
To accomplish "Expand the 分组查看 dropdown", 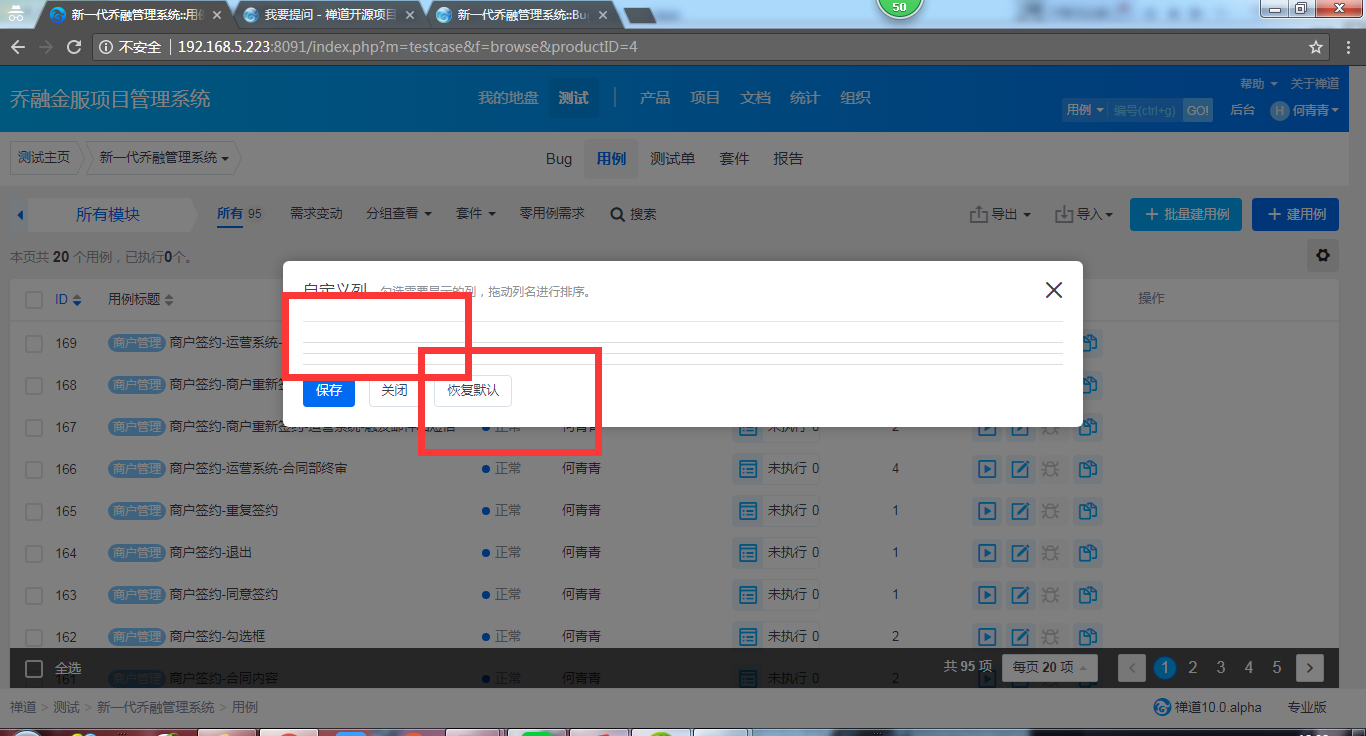I will point(399,214).
